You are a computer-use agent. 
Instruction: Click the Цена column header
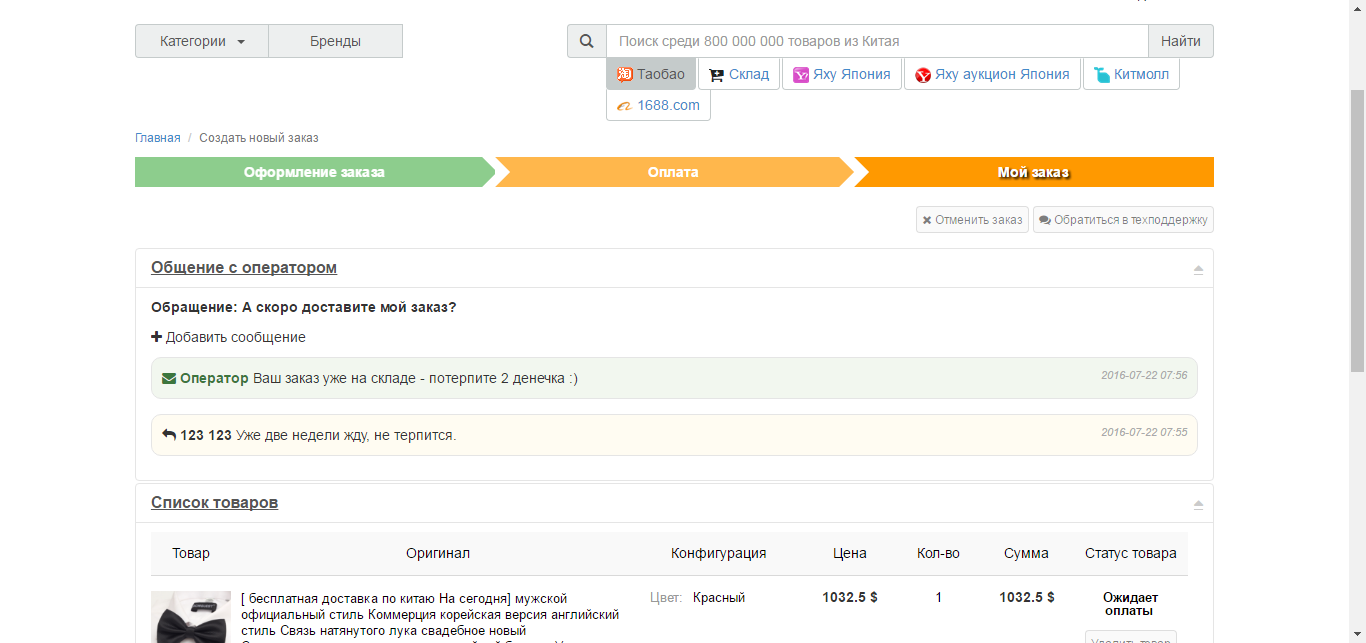point(850,553)
